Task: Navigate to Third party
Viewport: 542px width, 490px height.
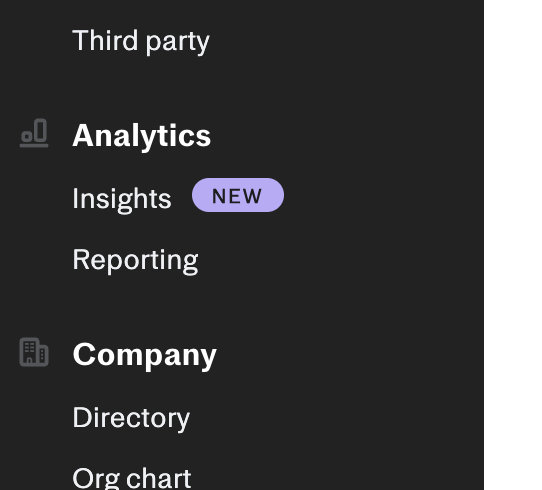Action: point(141,41)
